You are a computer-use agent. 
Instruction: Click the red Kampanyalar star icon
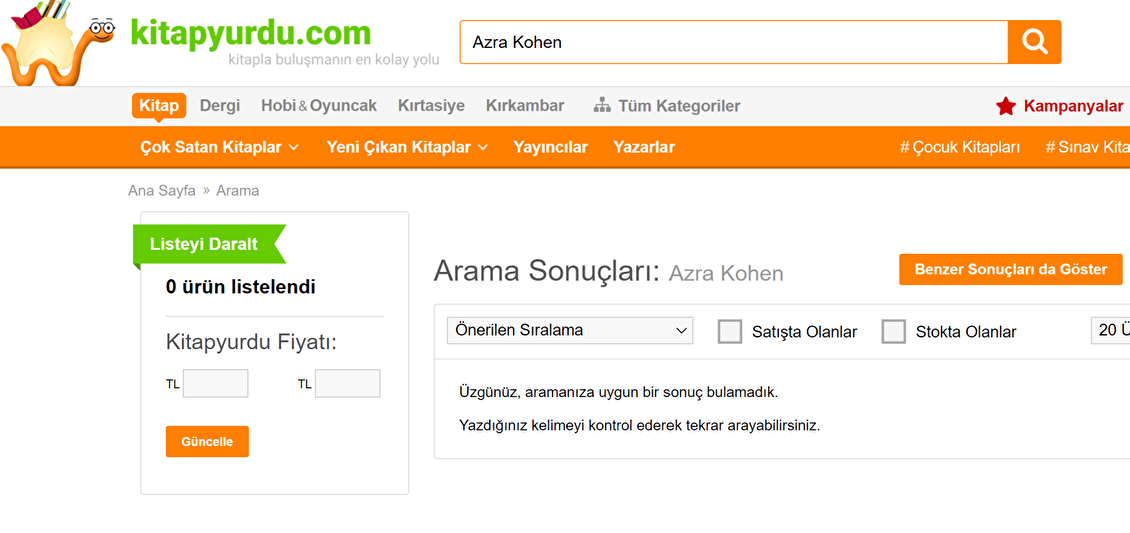[1005, 107]
